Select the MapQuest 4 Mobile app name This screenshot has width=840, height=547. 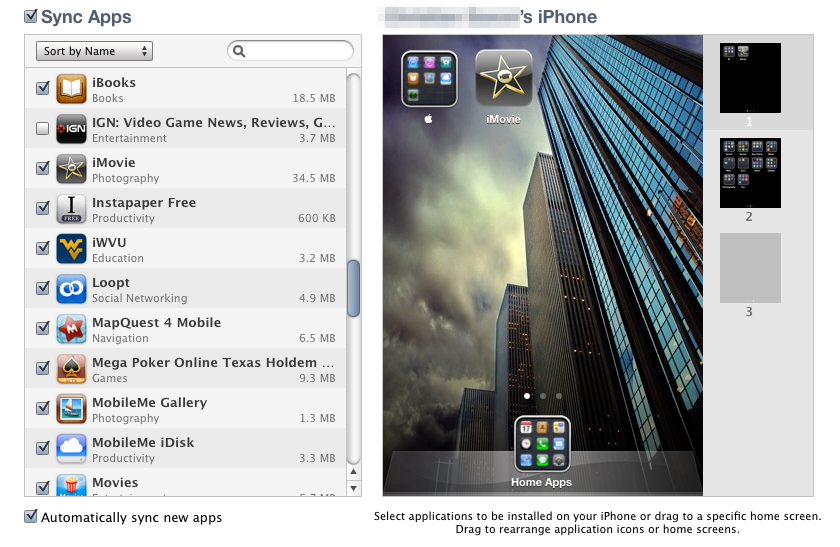click(x=156, y=323)
